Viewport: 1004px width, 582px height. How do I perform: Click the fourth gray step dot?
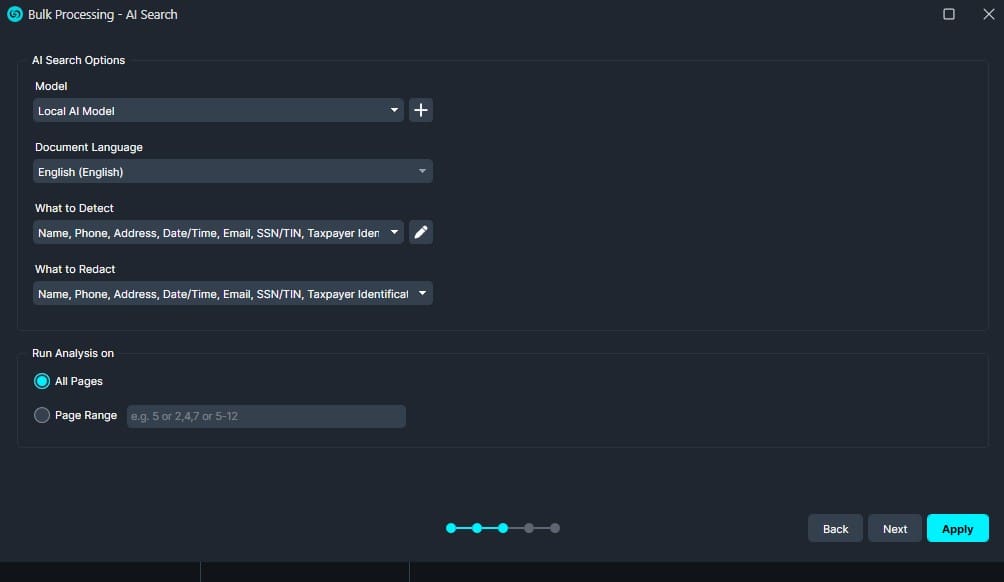[529, 528]
